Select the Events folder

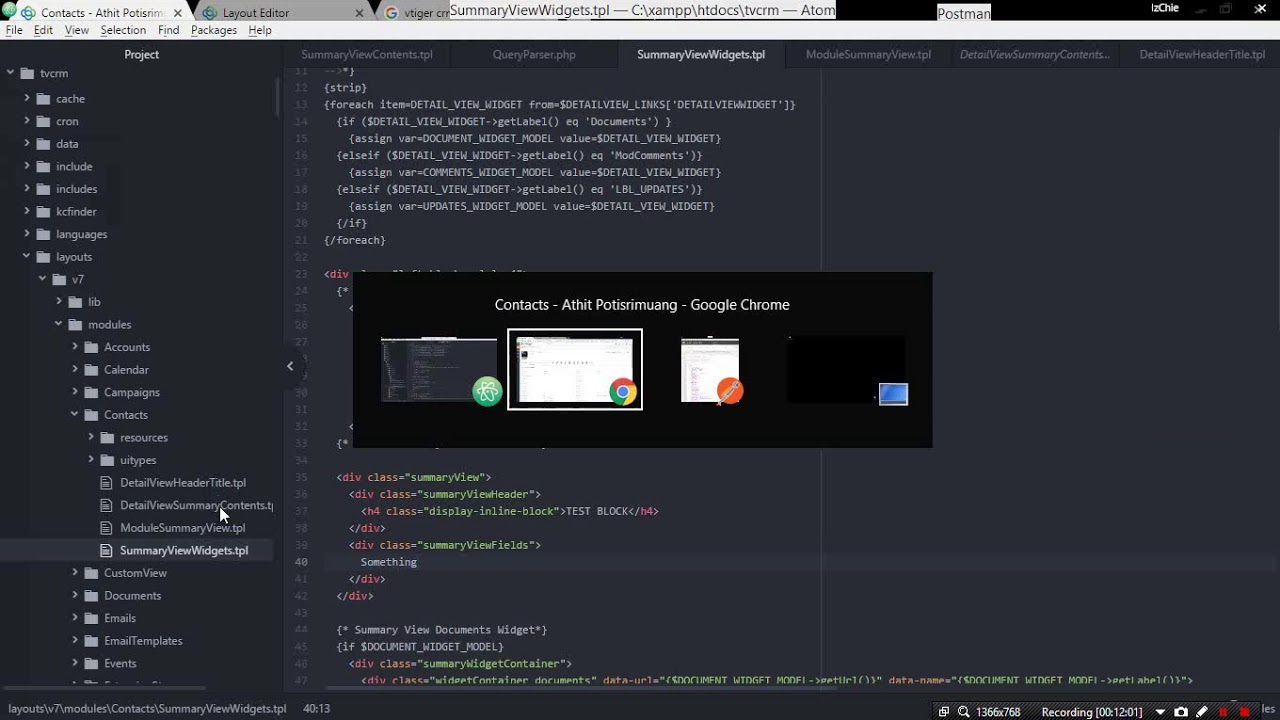120,663
